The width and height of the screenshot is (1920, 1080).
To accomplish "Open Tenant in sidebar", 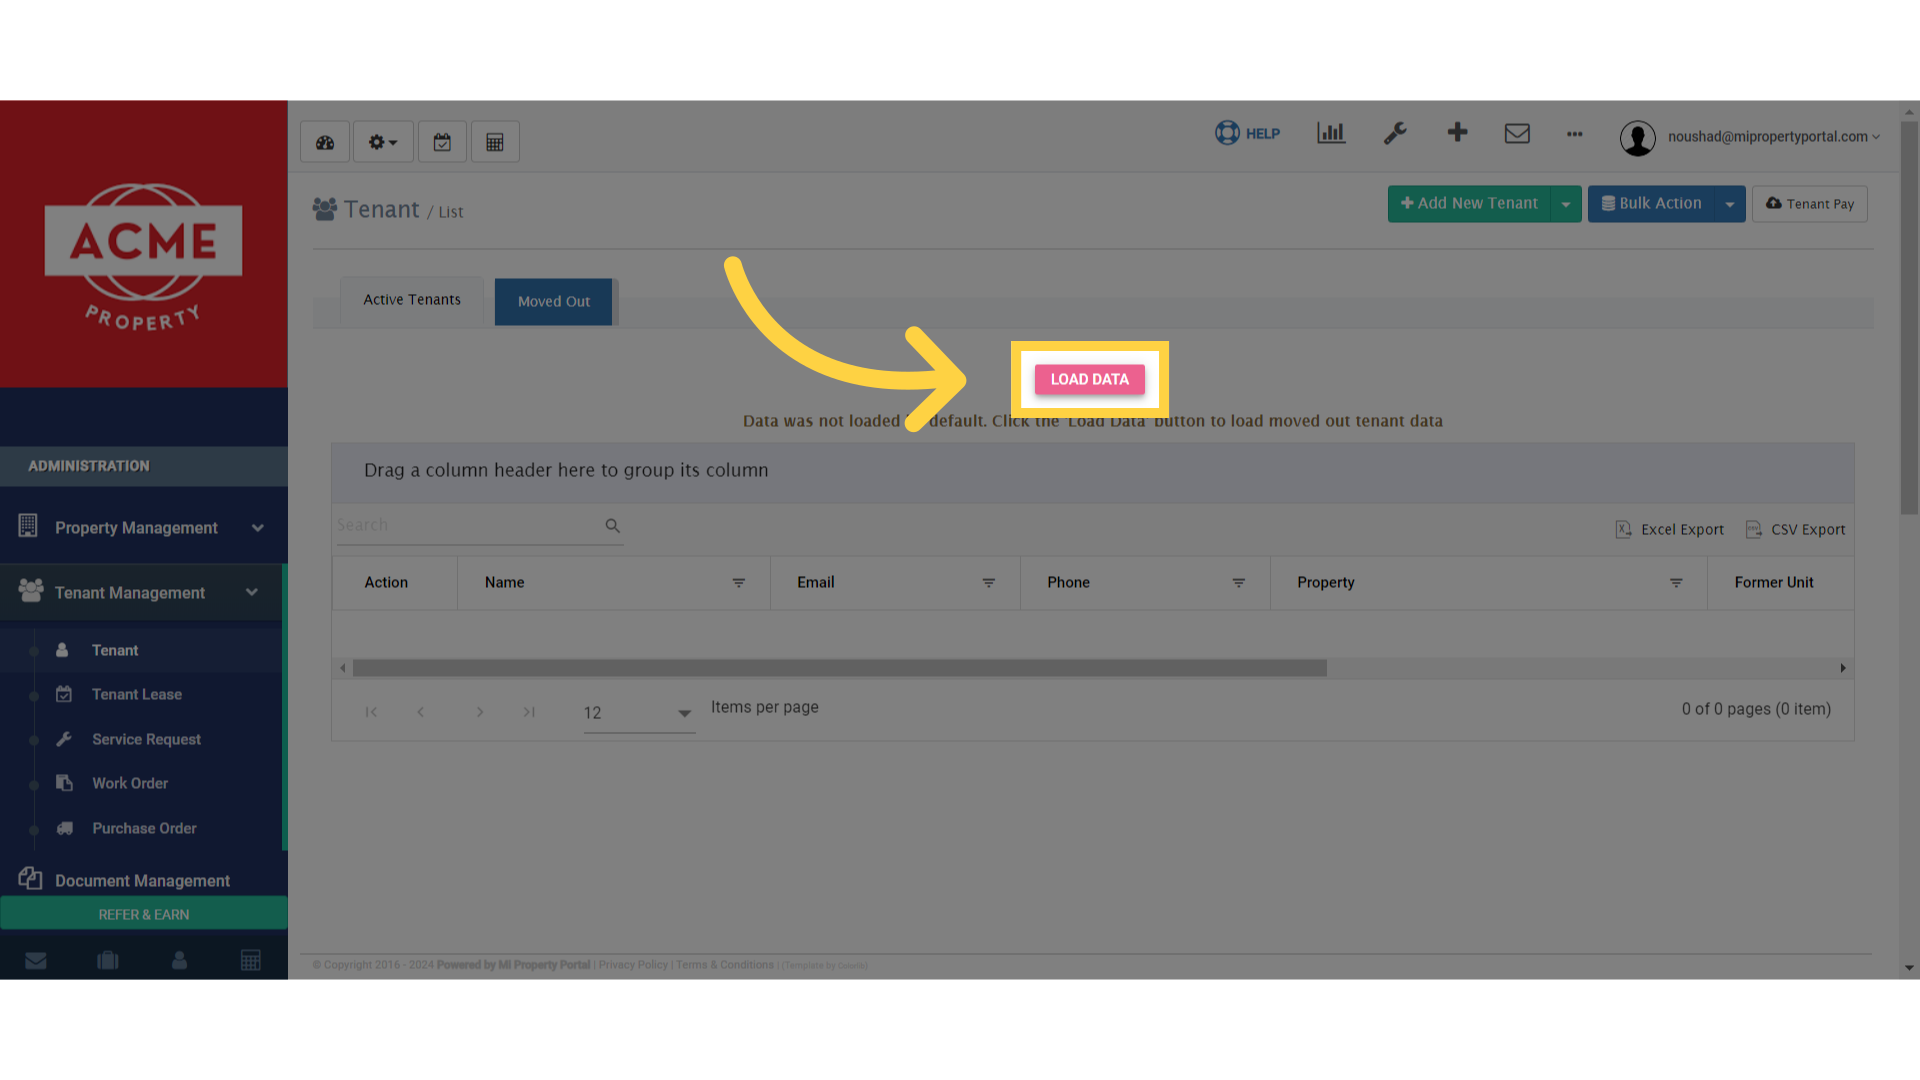I will pos(115,651).
